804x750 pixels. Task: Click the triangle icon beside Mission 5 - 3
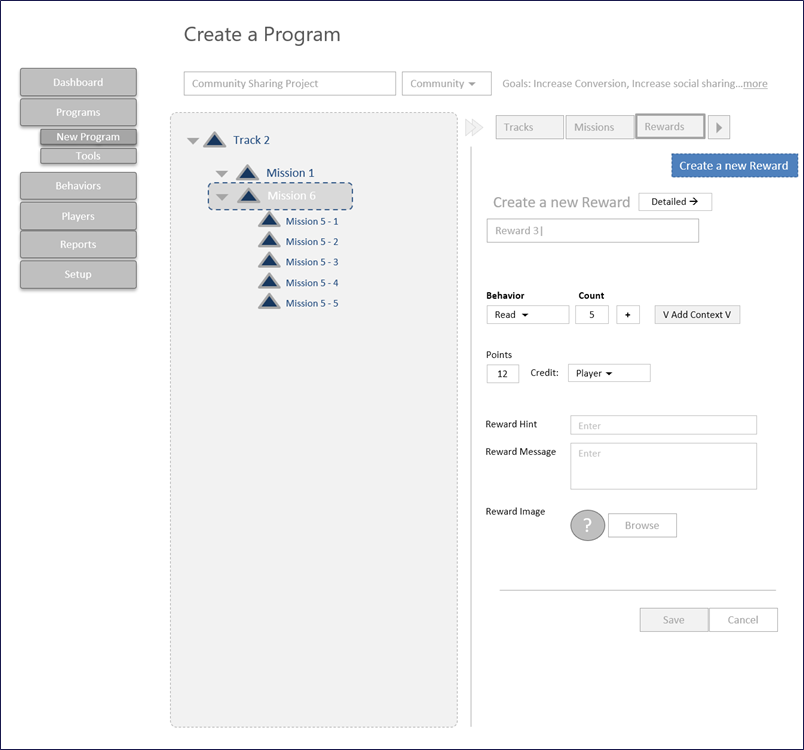coord(269,262)
